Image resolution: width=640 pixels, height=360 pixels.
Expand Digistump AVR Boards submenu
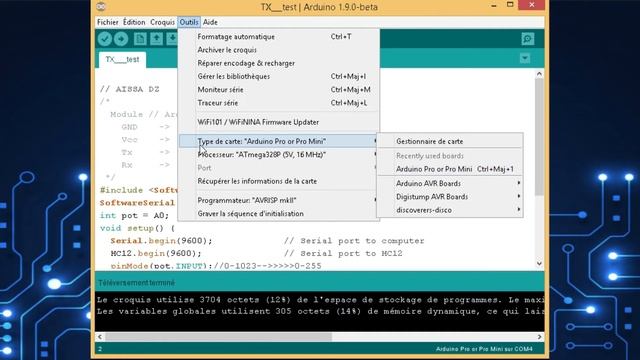click(x=450, y=197)
